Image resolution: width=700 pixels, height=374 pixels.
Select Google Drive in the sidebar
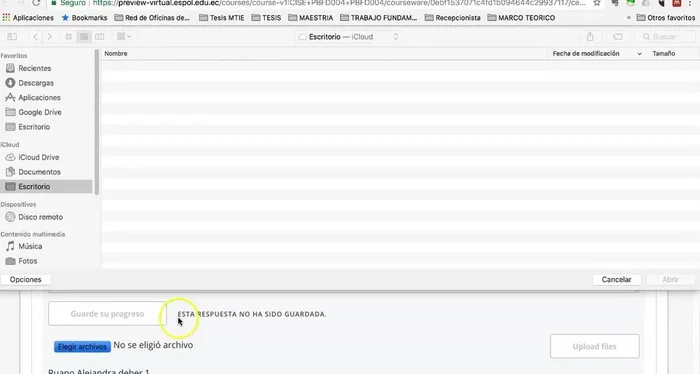click(x=40, y=112)
